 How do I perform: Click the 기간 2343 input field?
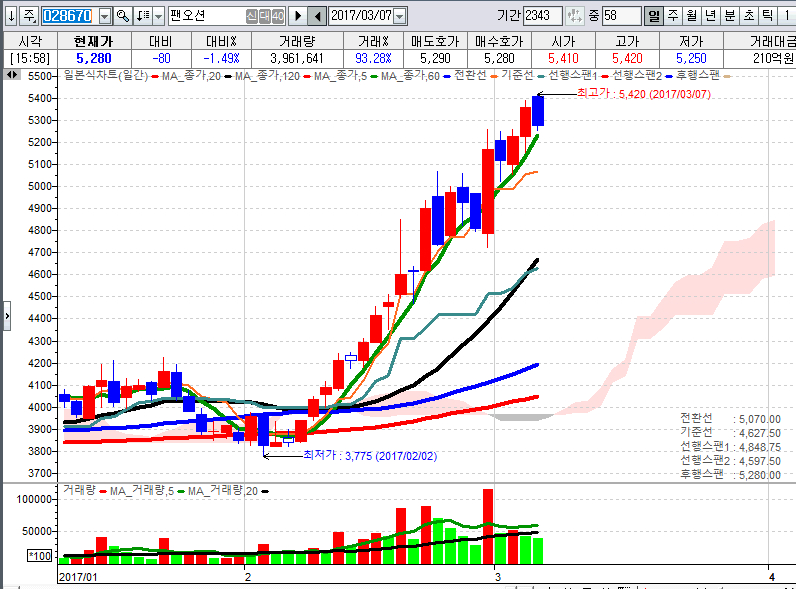(x=542, y=16)
